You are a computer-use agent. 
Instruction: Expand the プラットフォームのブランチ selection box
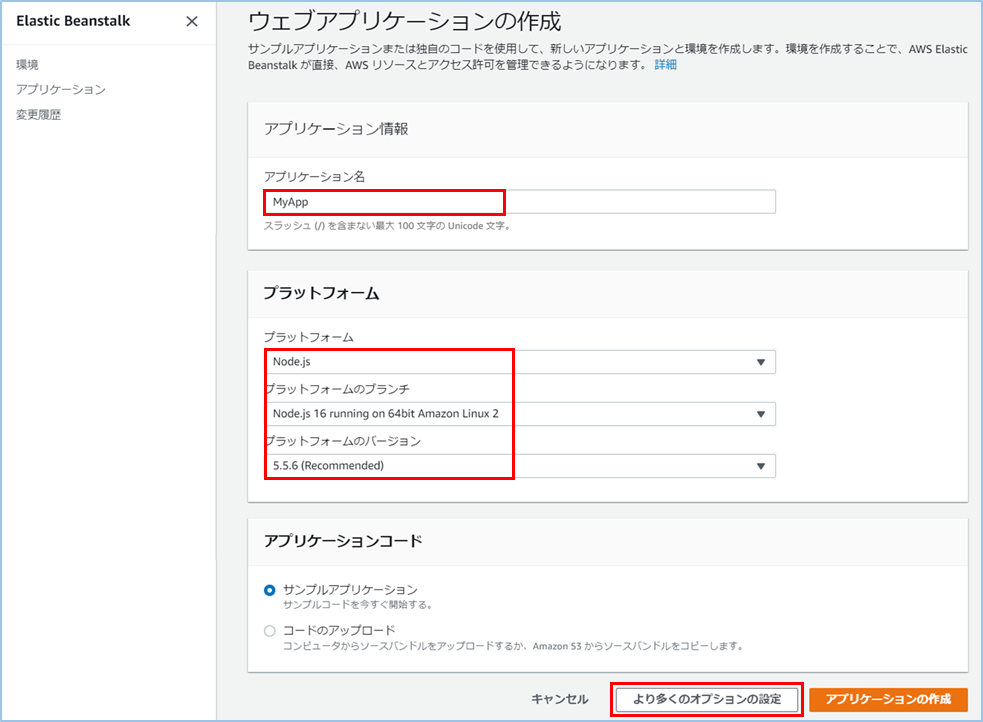[450, 413]
